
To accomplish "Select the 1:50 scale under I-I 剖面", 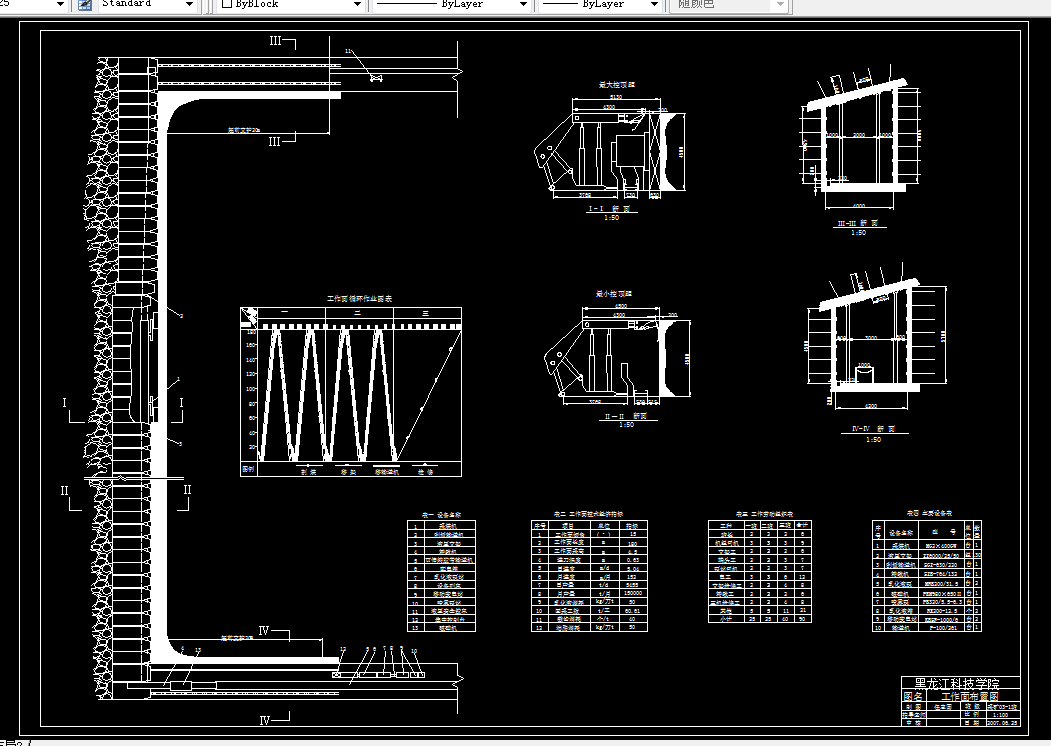I will pyautogui.click(x=611, y=218).
